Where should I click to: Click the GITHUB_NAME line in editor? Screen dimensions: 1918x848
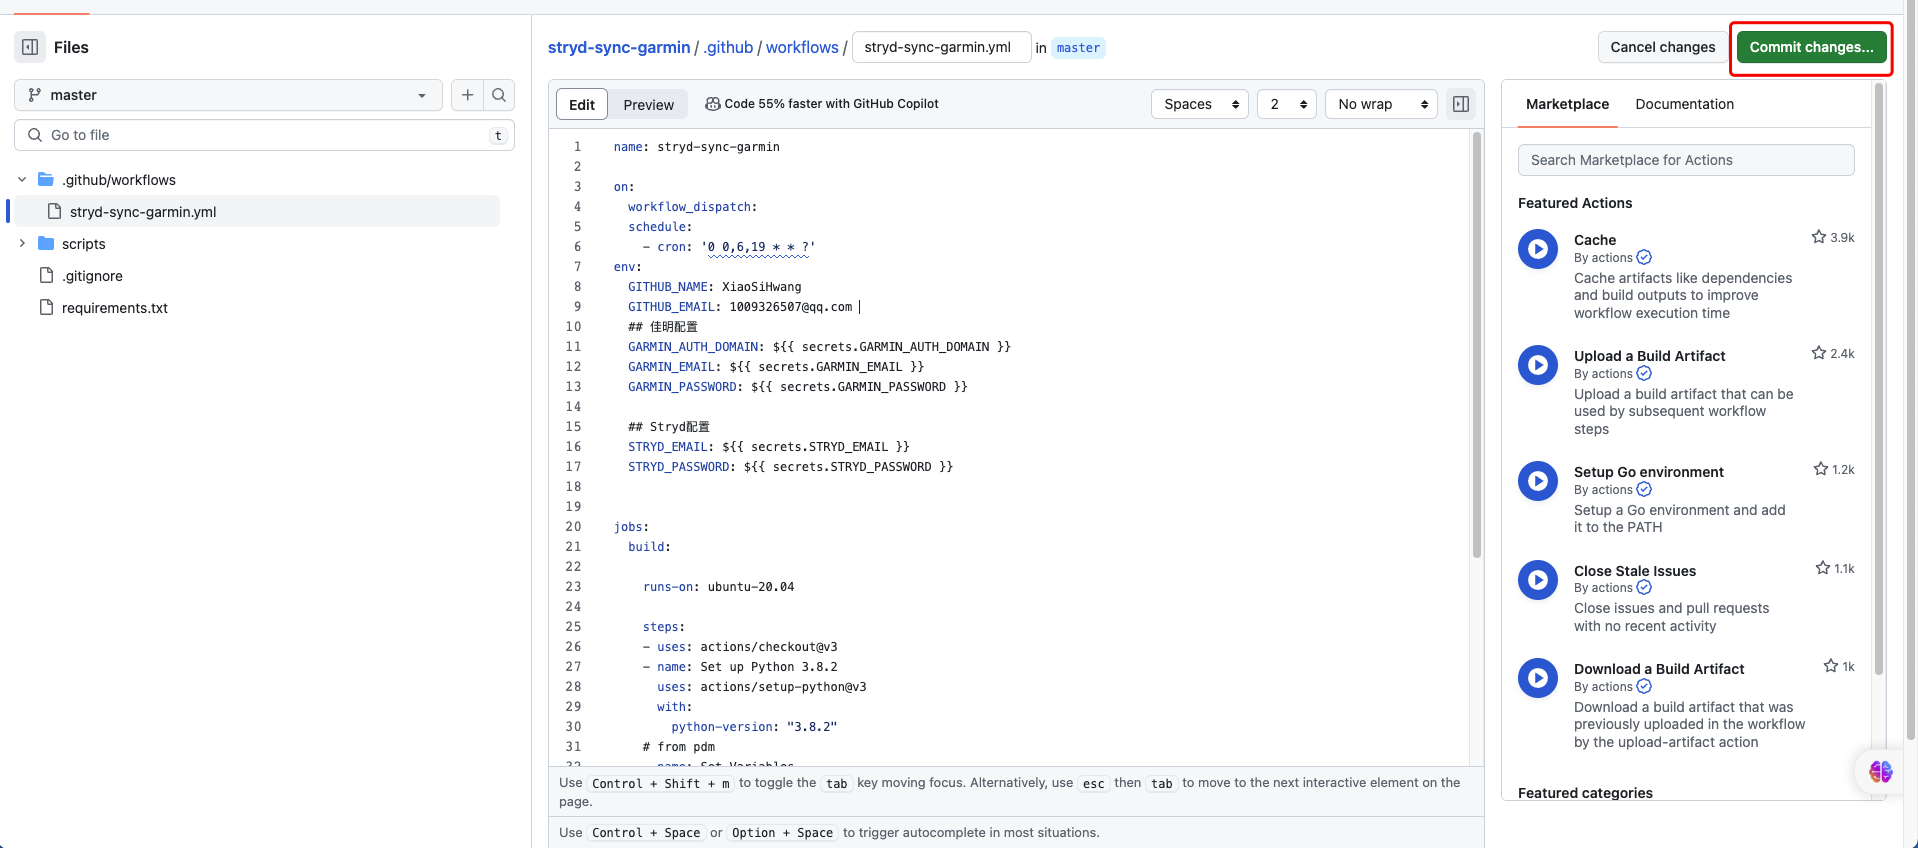pyautogui.click(x=714, y=287)
